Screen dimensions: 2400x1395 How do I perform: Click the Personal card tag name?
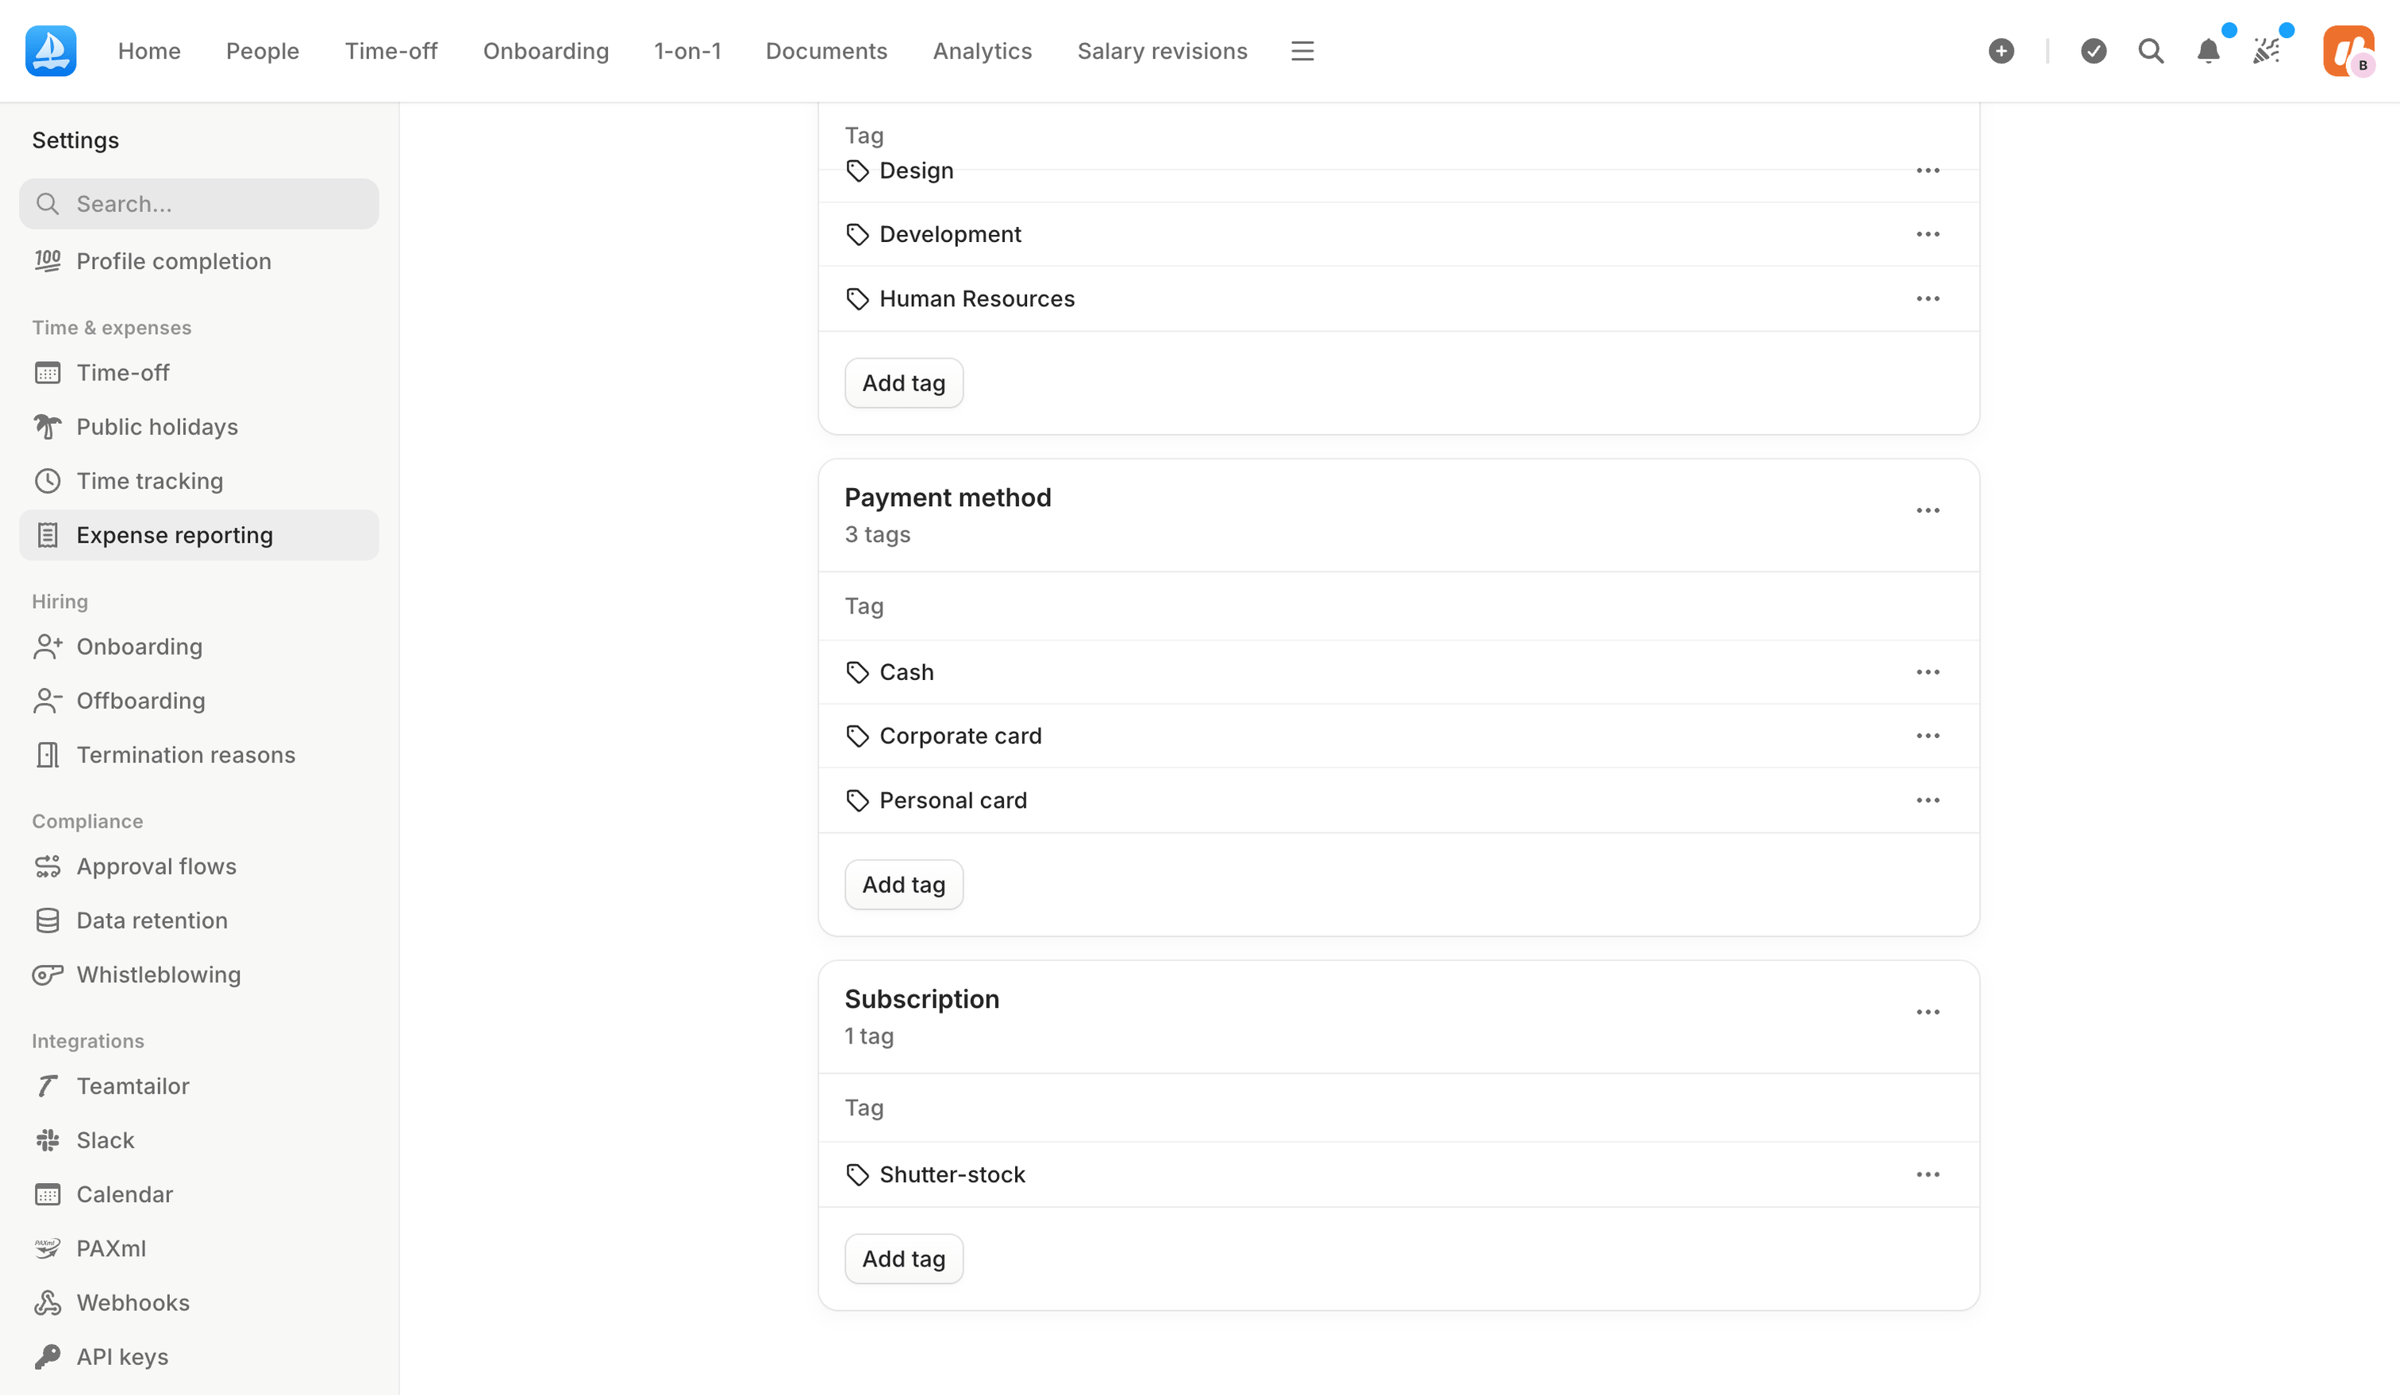(953, 801)
